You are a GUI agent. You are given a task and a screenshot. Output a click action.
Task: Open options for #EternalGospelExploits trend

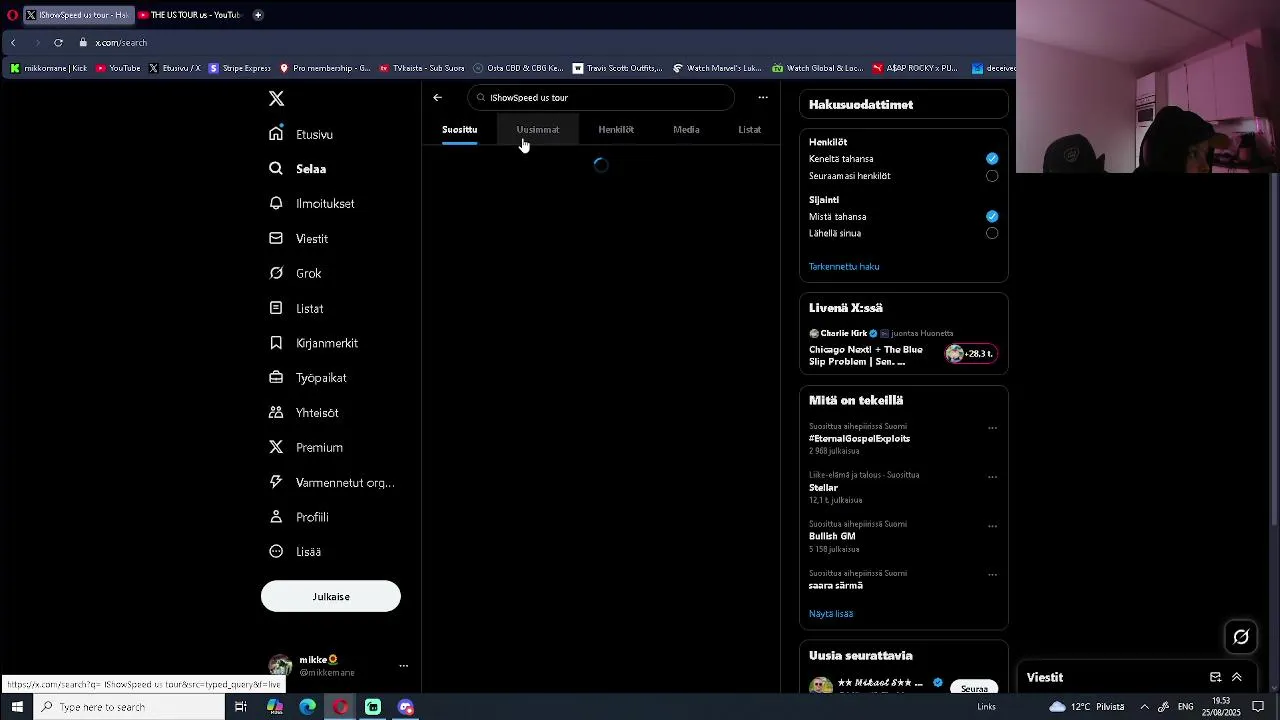click(992, 428)
